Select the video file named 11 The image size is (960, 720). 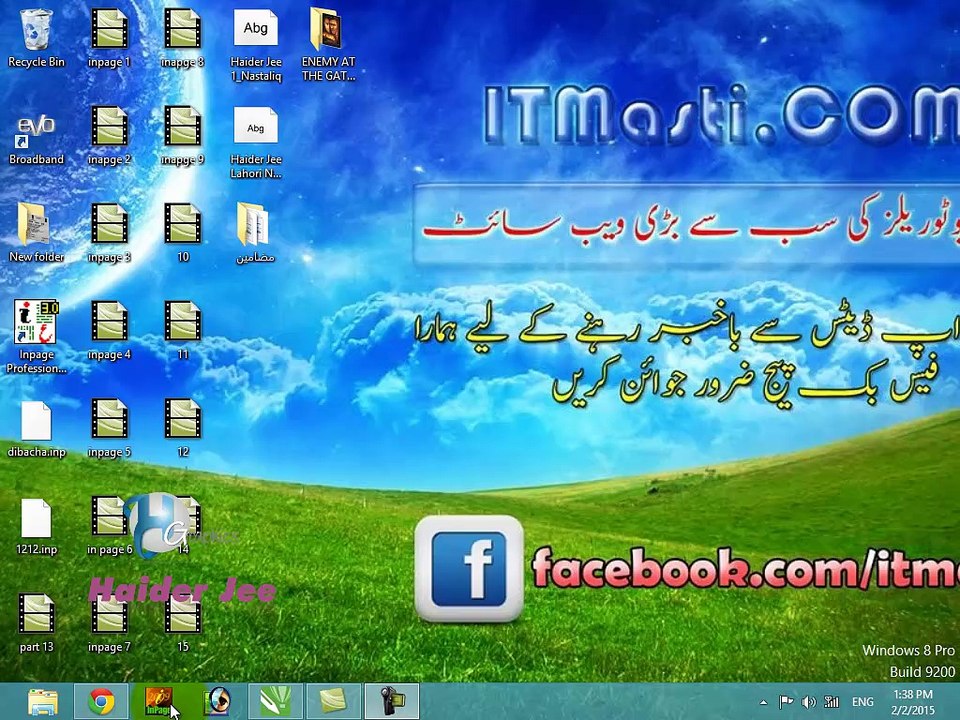pos(182,331)
